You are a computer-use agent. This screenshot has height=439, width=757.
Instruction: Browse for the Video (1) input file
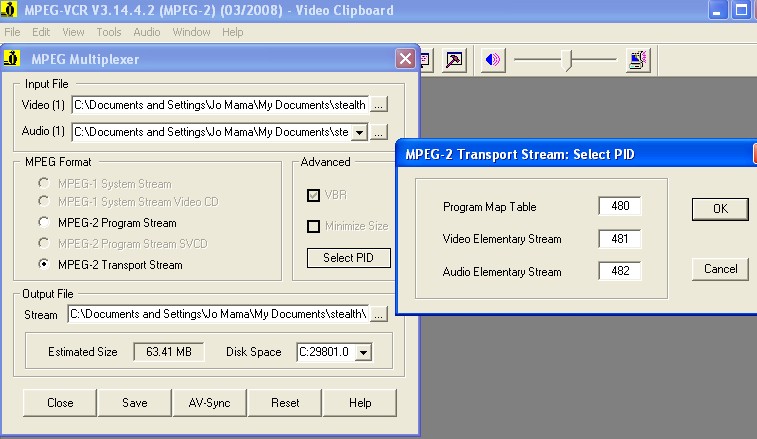[379, 104]
